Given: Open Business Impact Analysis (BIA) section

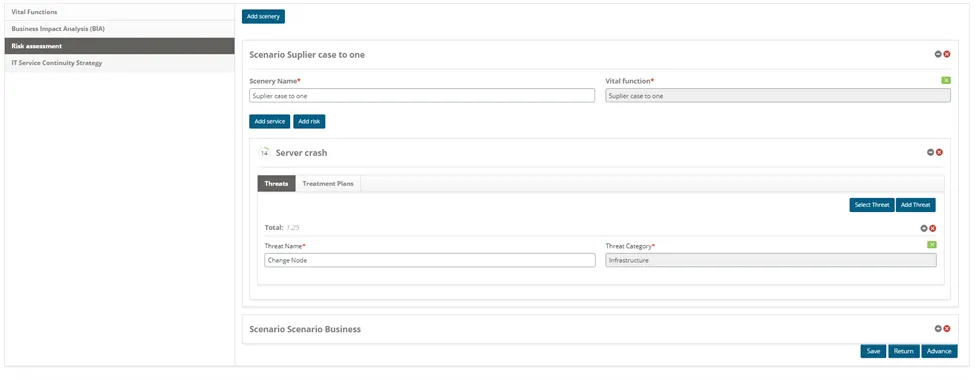Looking at the screenshot, I should 119,29.
